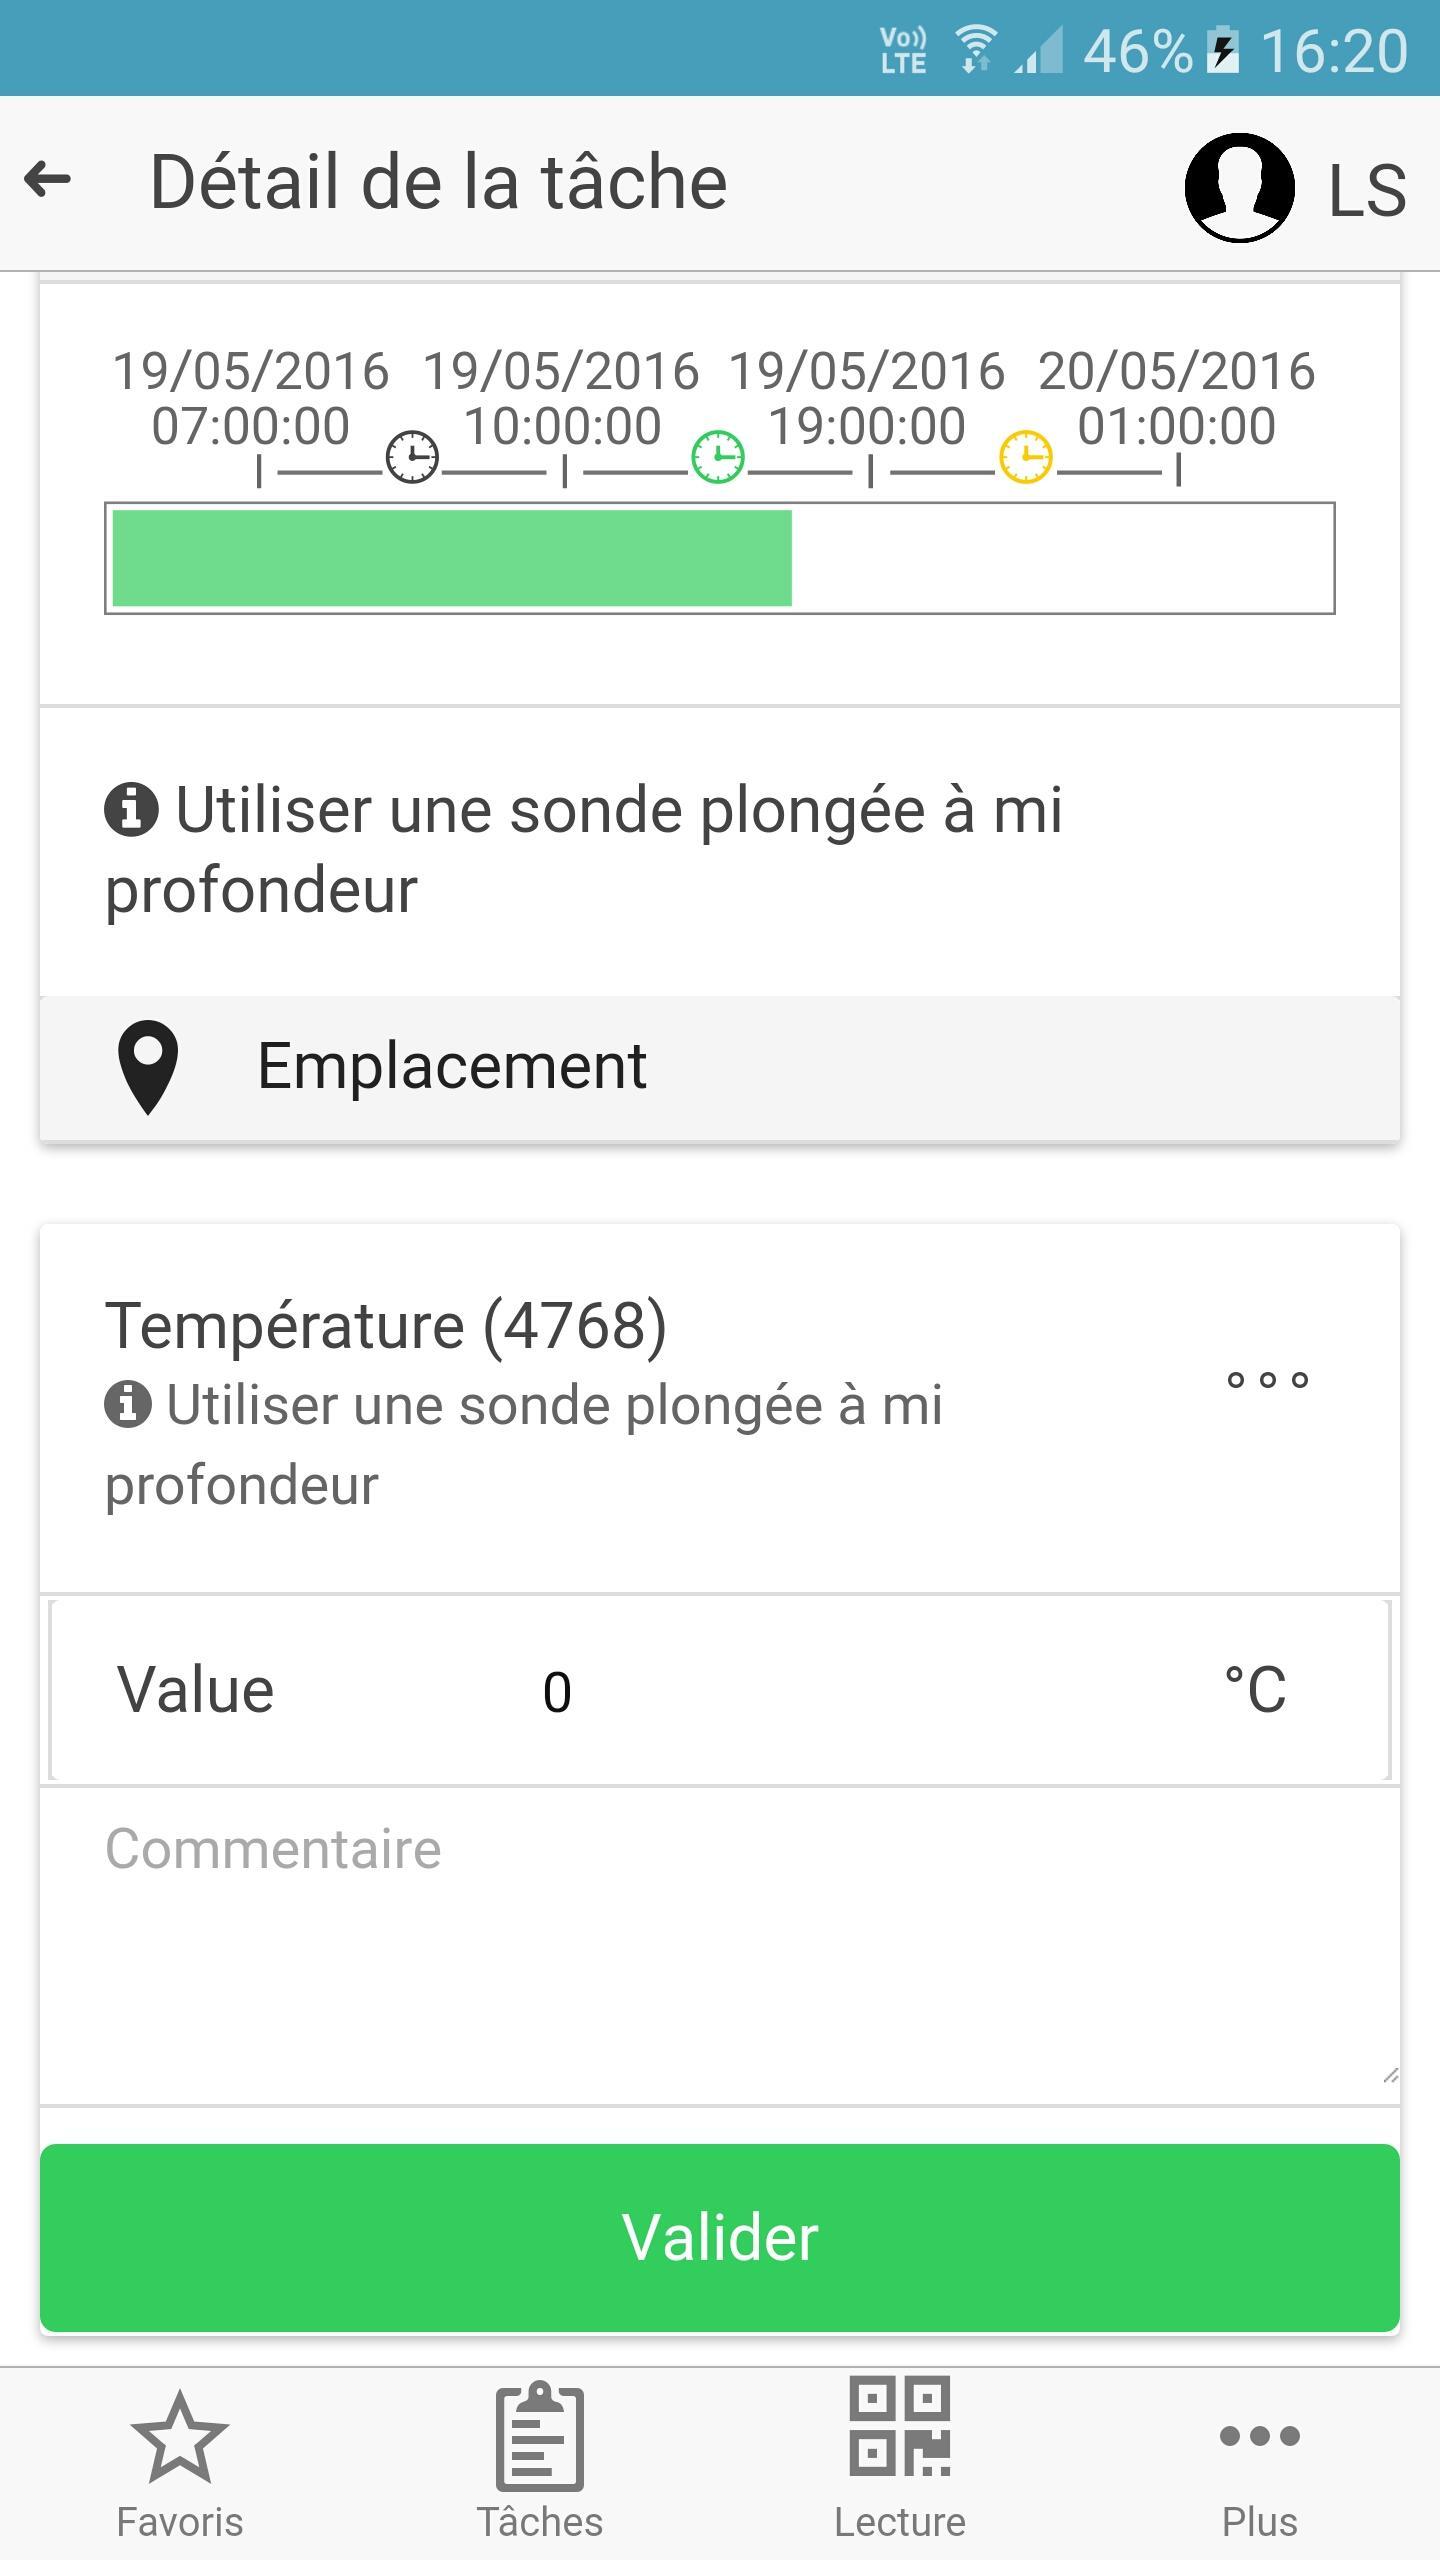Click the green clock icon on timeline
Viewport: 1440px width, 2560px height.
(x=718, y=458)
